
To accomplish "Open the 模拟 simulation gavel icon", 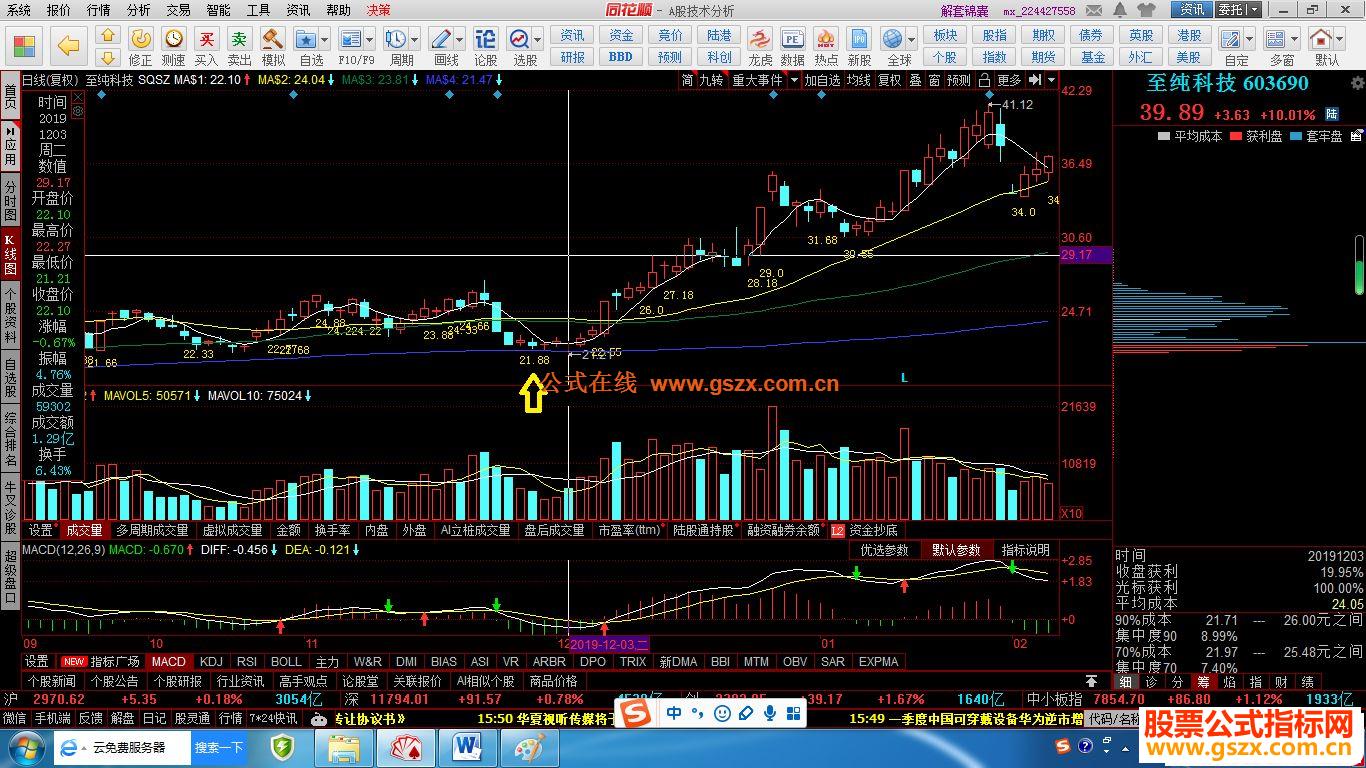I will [273, 39].
